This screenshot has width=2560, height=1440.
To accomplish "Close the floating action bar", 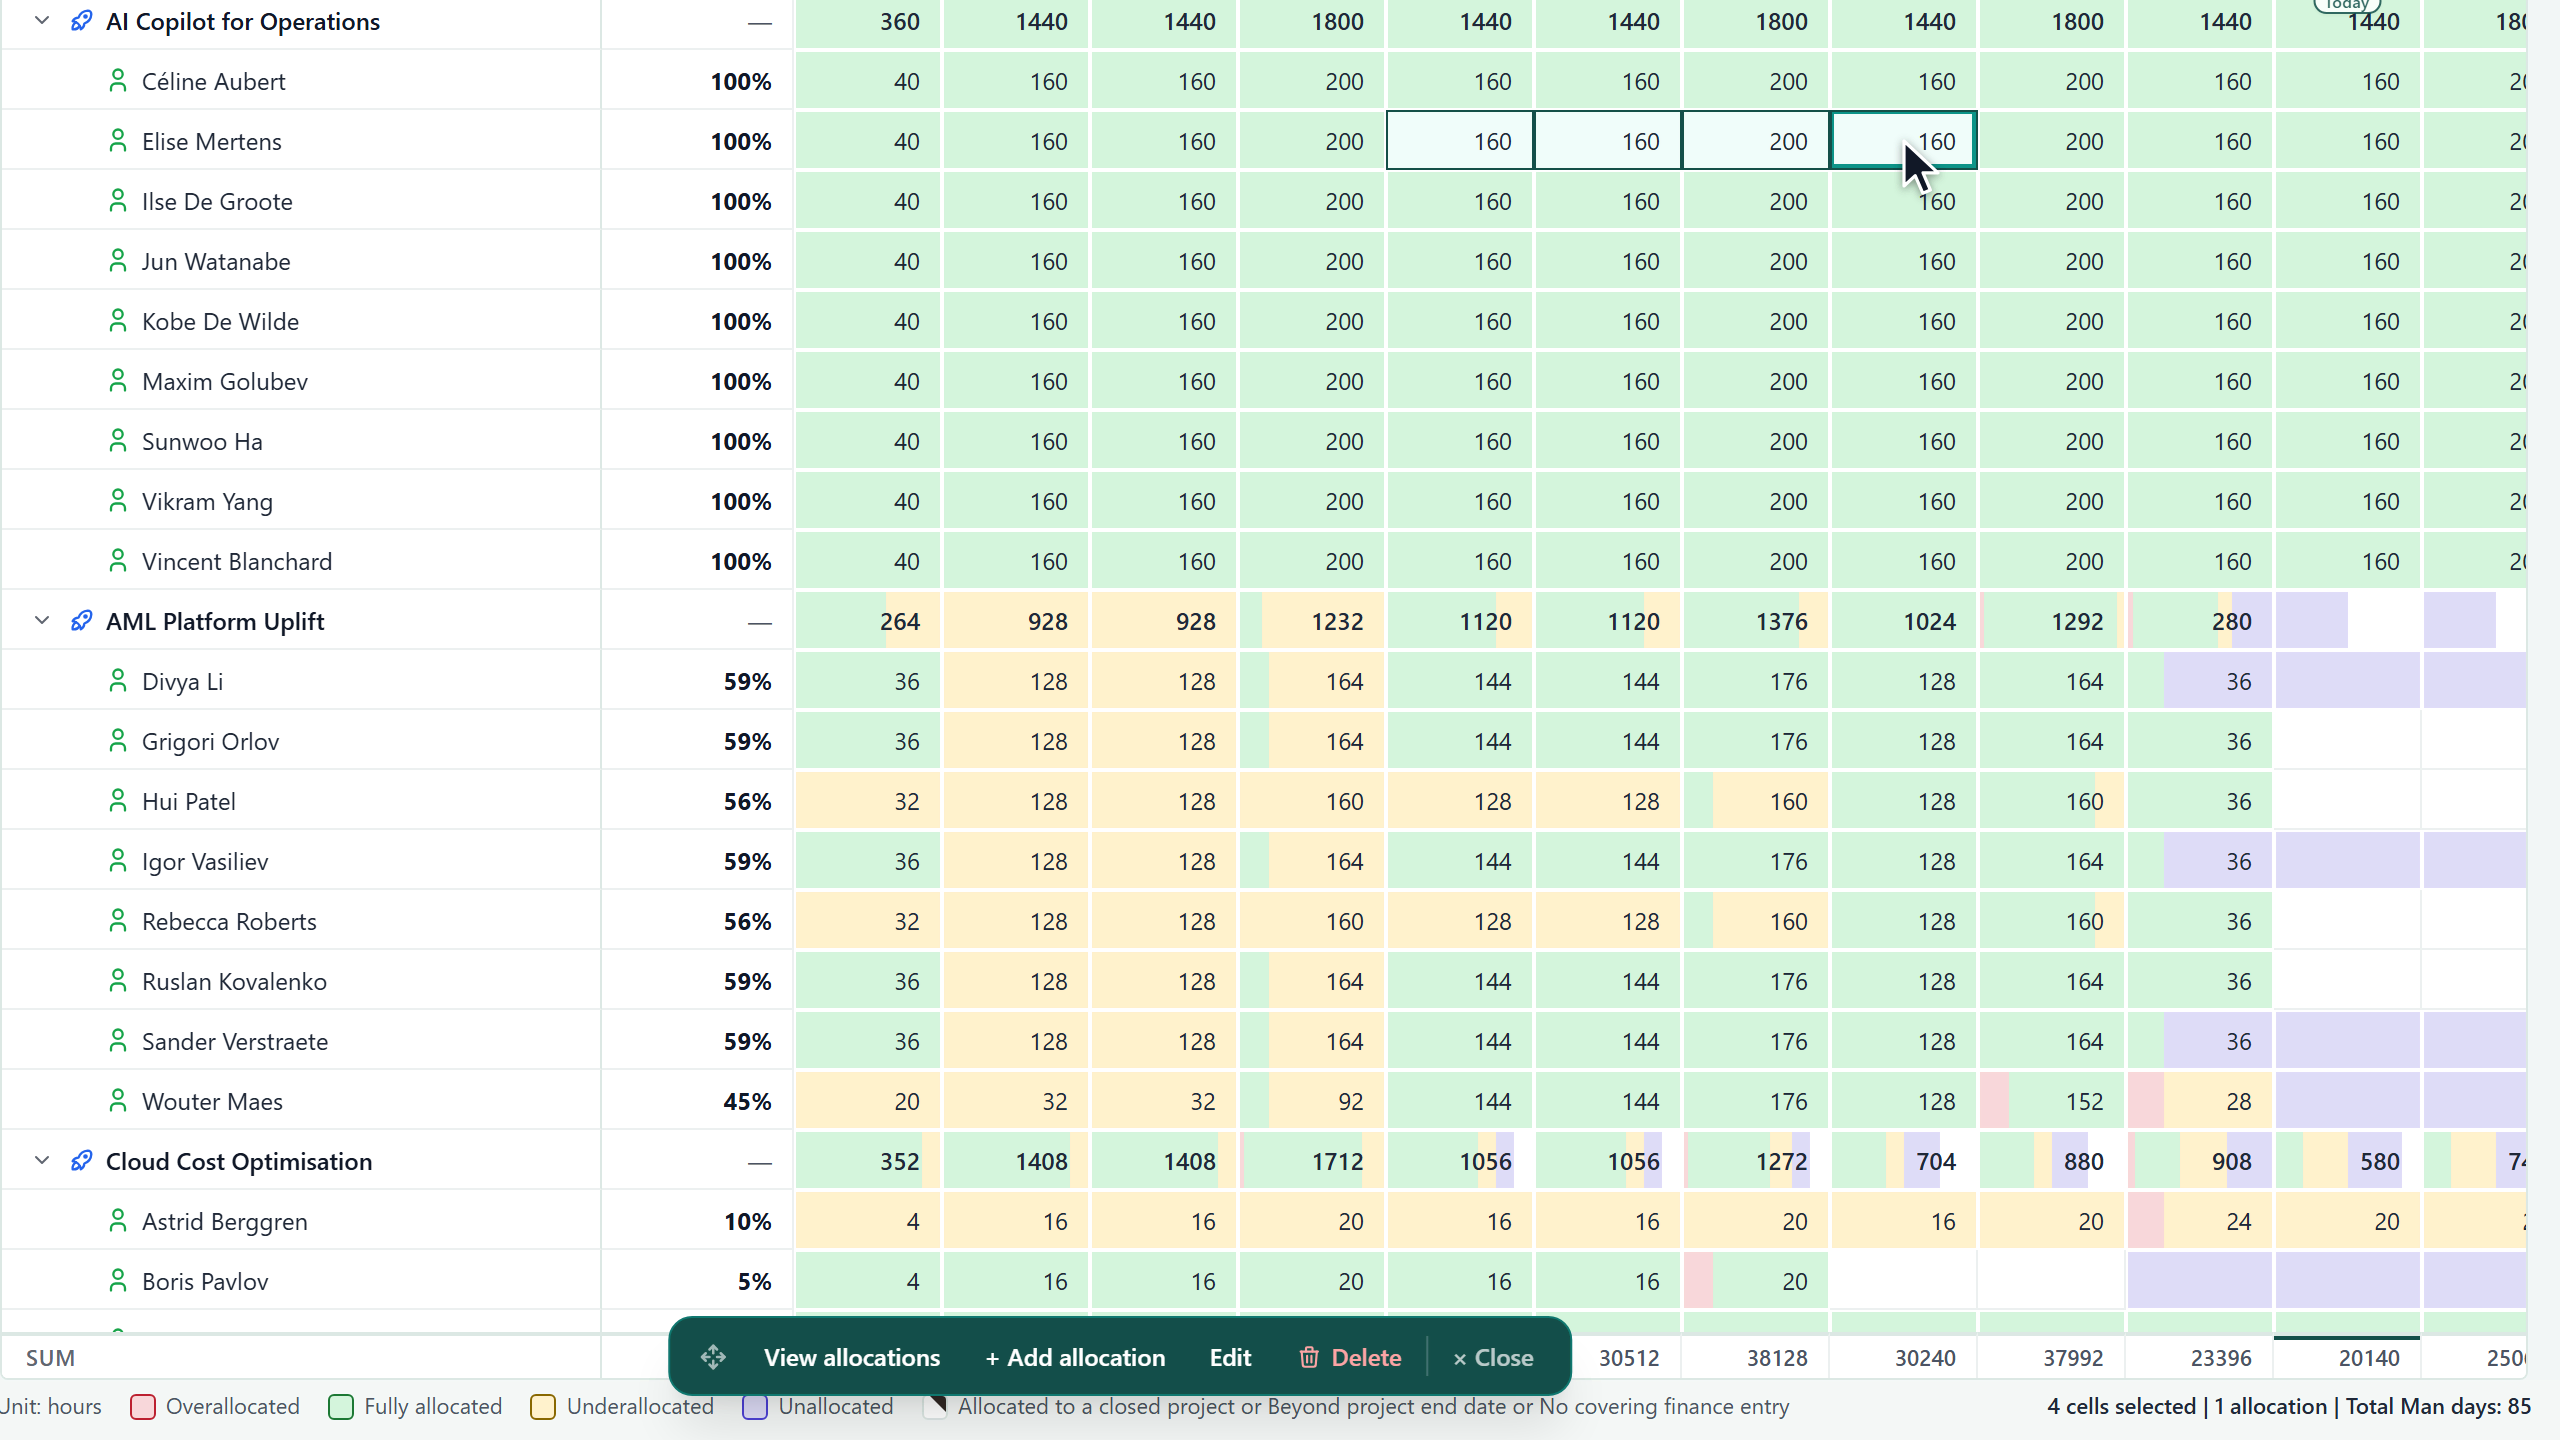I will [1493, 1357].
